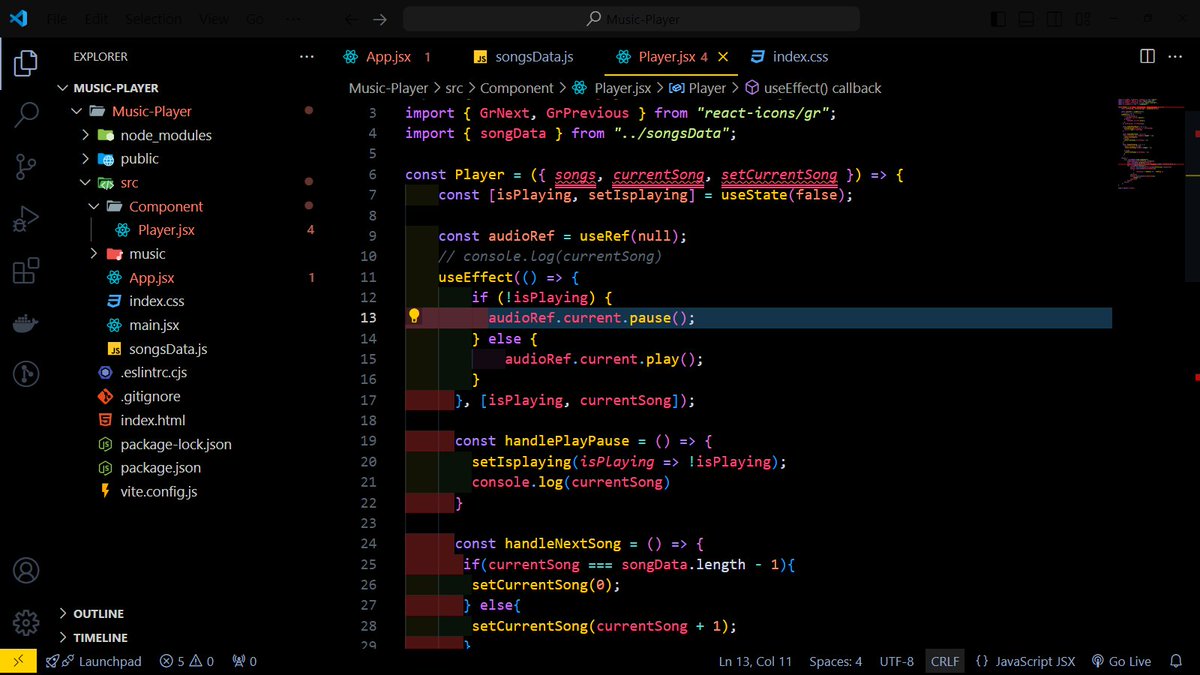Open Explorer Views and More Actions

307,57
